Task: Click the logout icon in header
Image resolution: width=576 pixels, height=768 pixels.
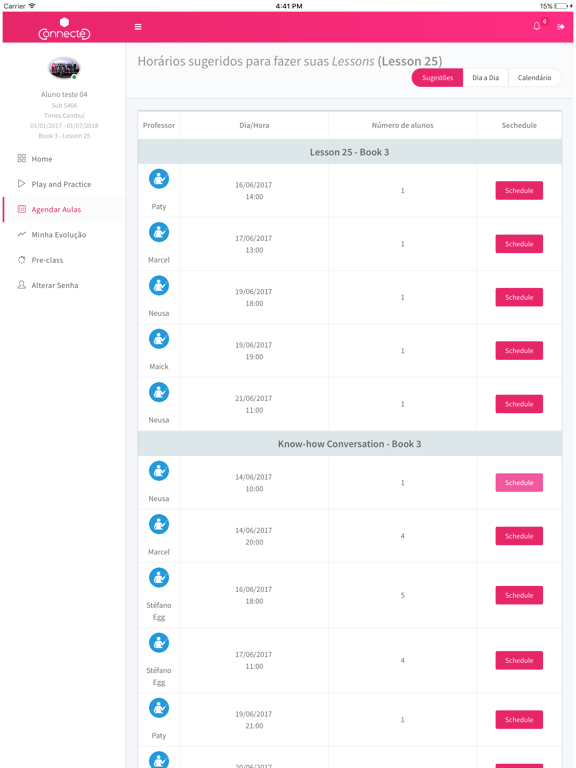Action: [561, 27]
